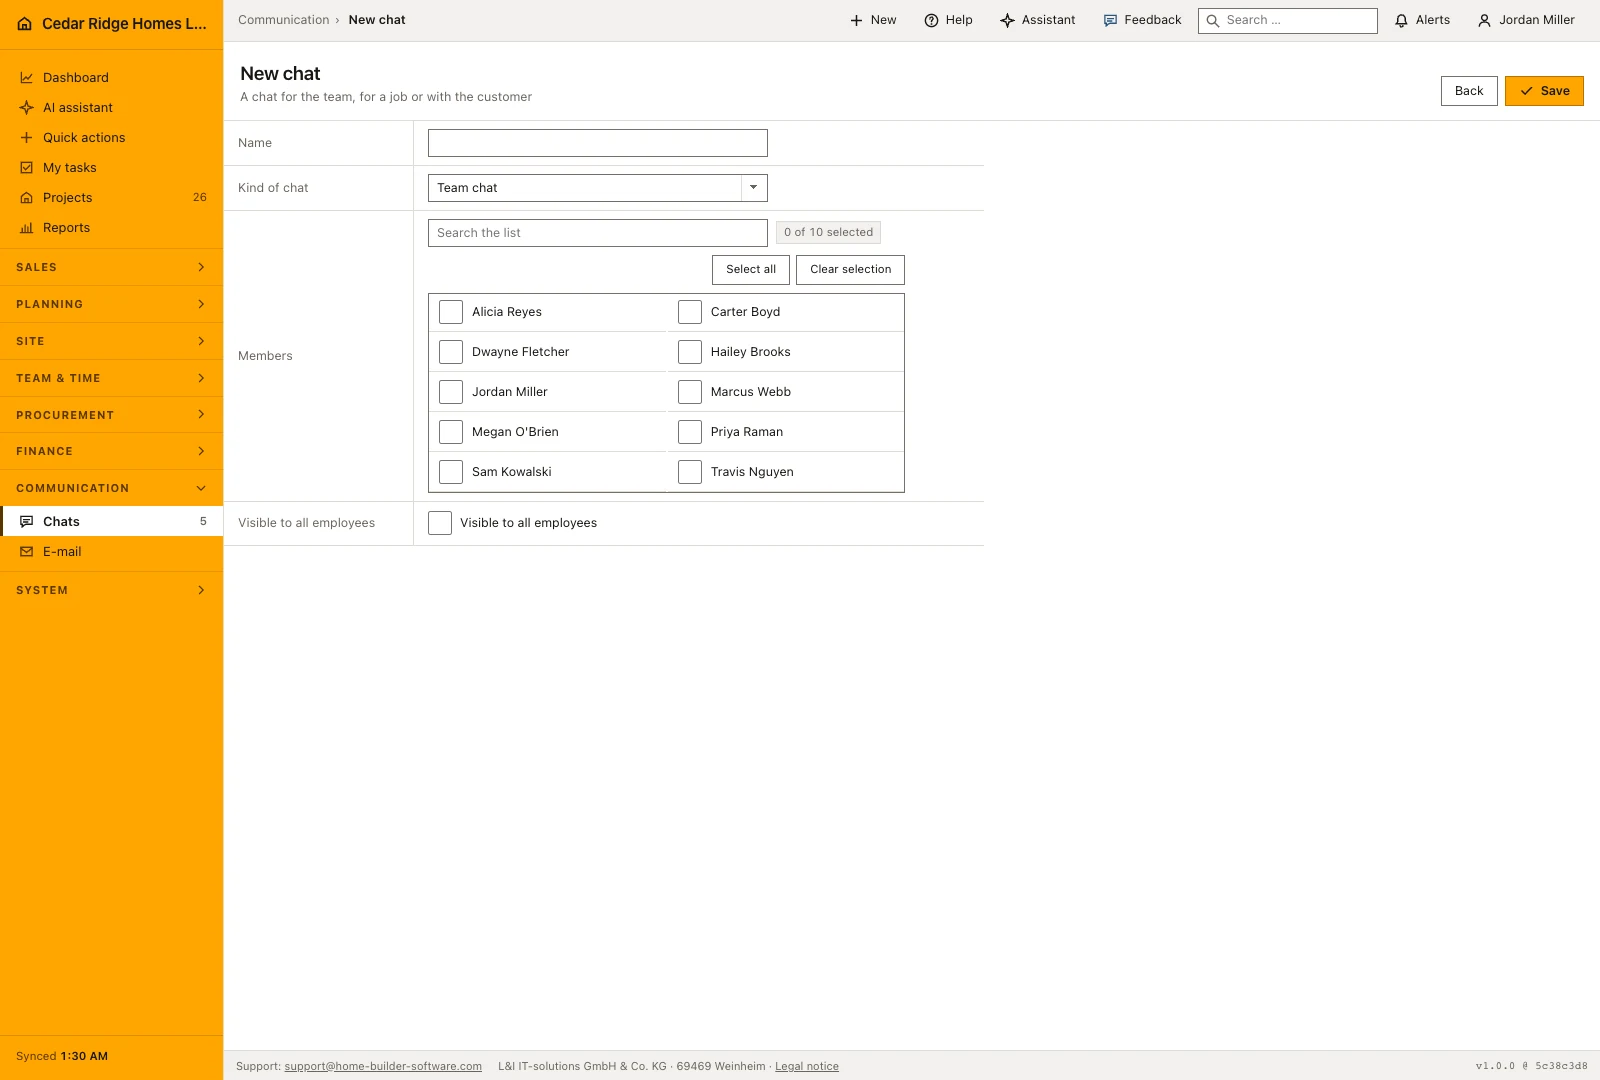Check the Carter Boyd member checkbox
Image resolution: width=1600 pixels, height=1080 pixels.
click(690, 312)
